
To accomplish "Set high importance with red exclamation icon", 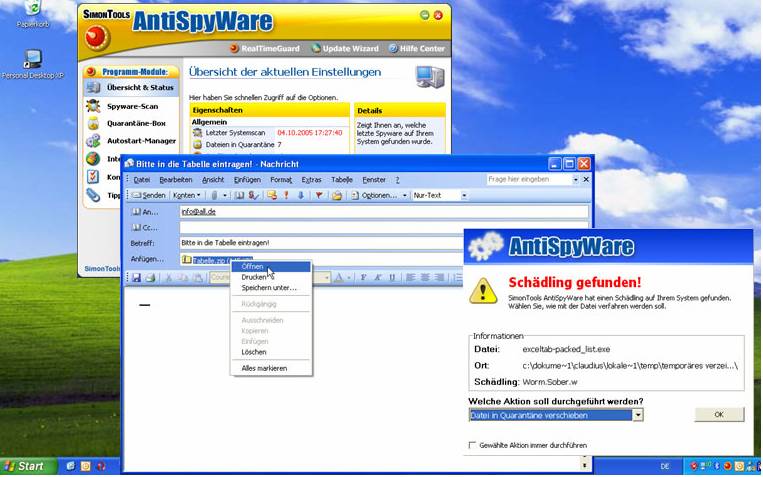I will coord(286,195).
